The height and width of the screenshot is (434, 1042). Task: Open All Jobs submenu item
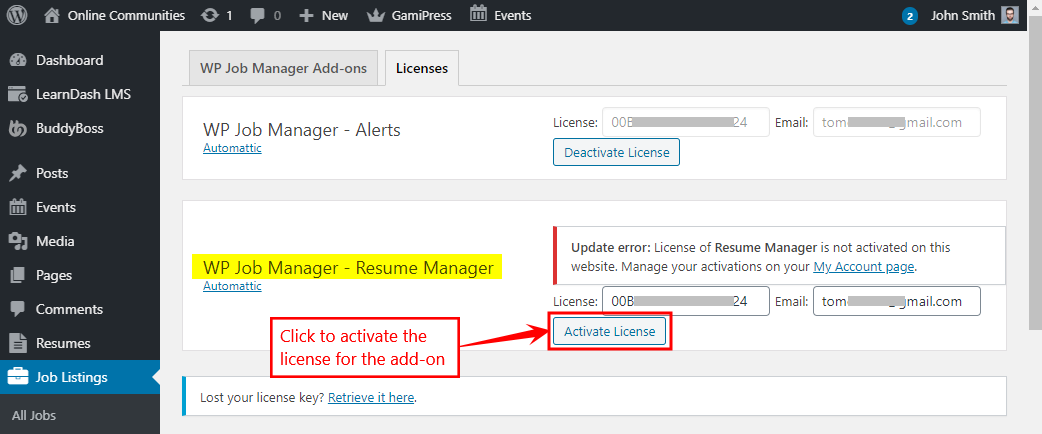(x=34, y=415)
